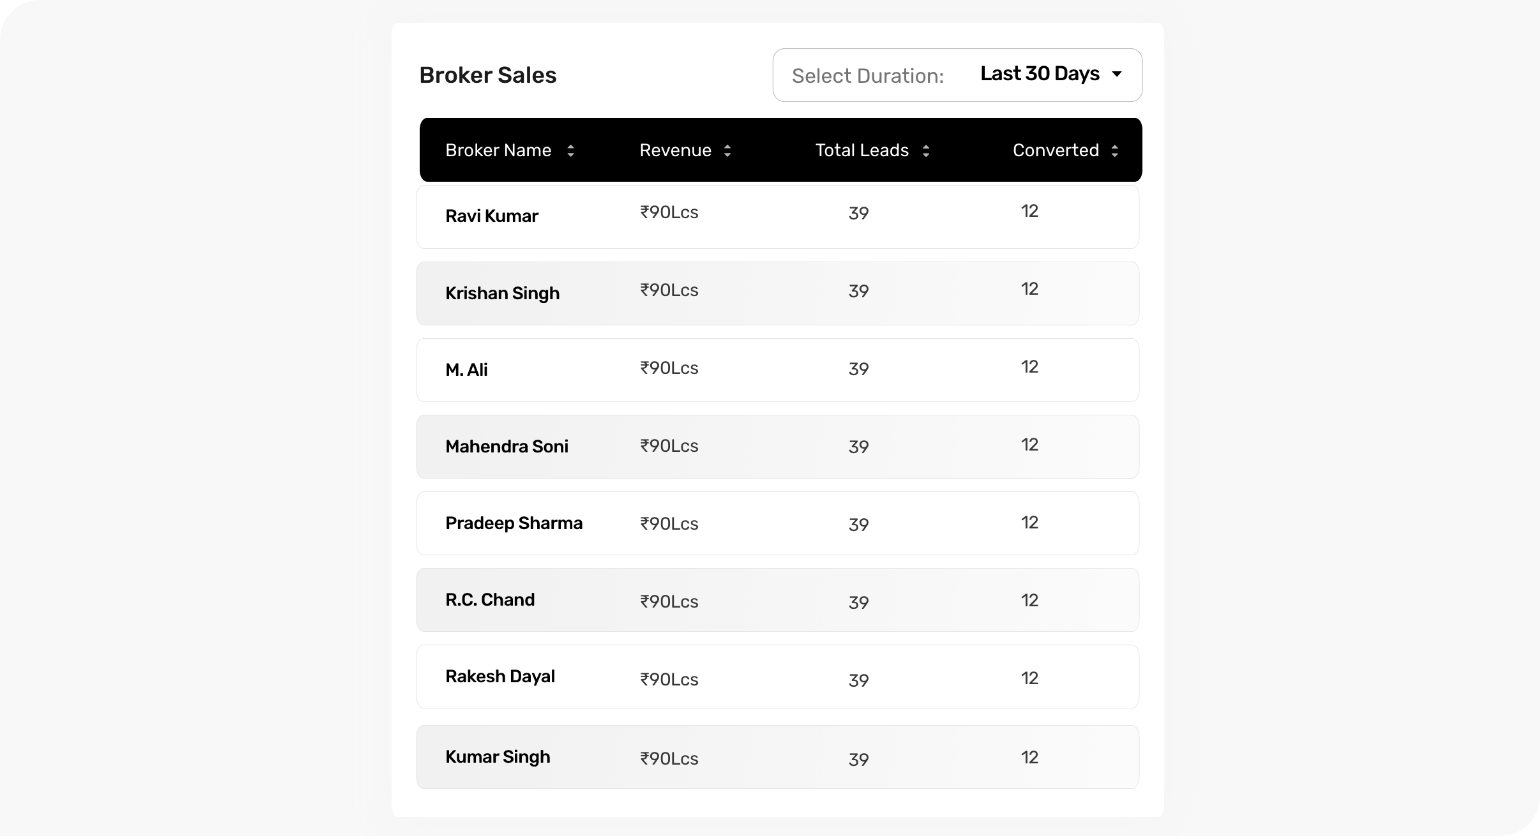
Task: Toggle sorting on Total Leads sort icon
Action: [926, 151]
